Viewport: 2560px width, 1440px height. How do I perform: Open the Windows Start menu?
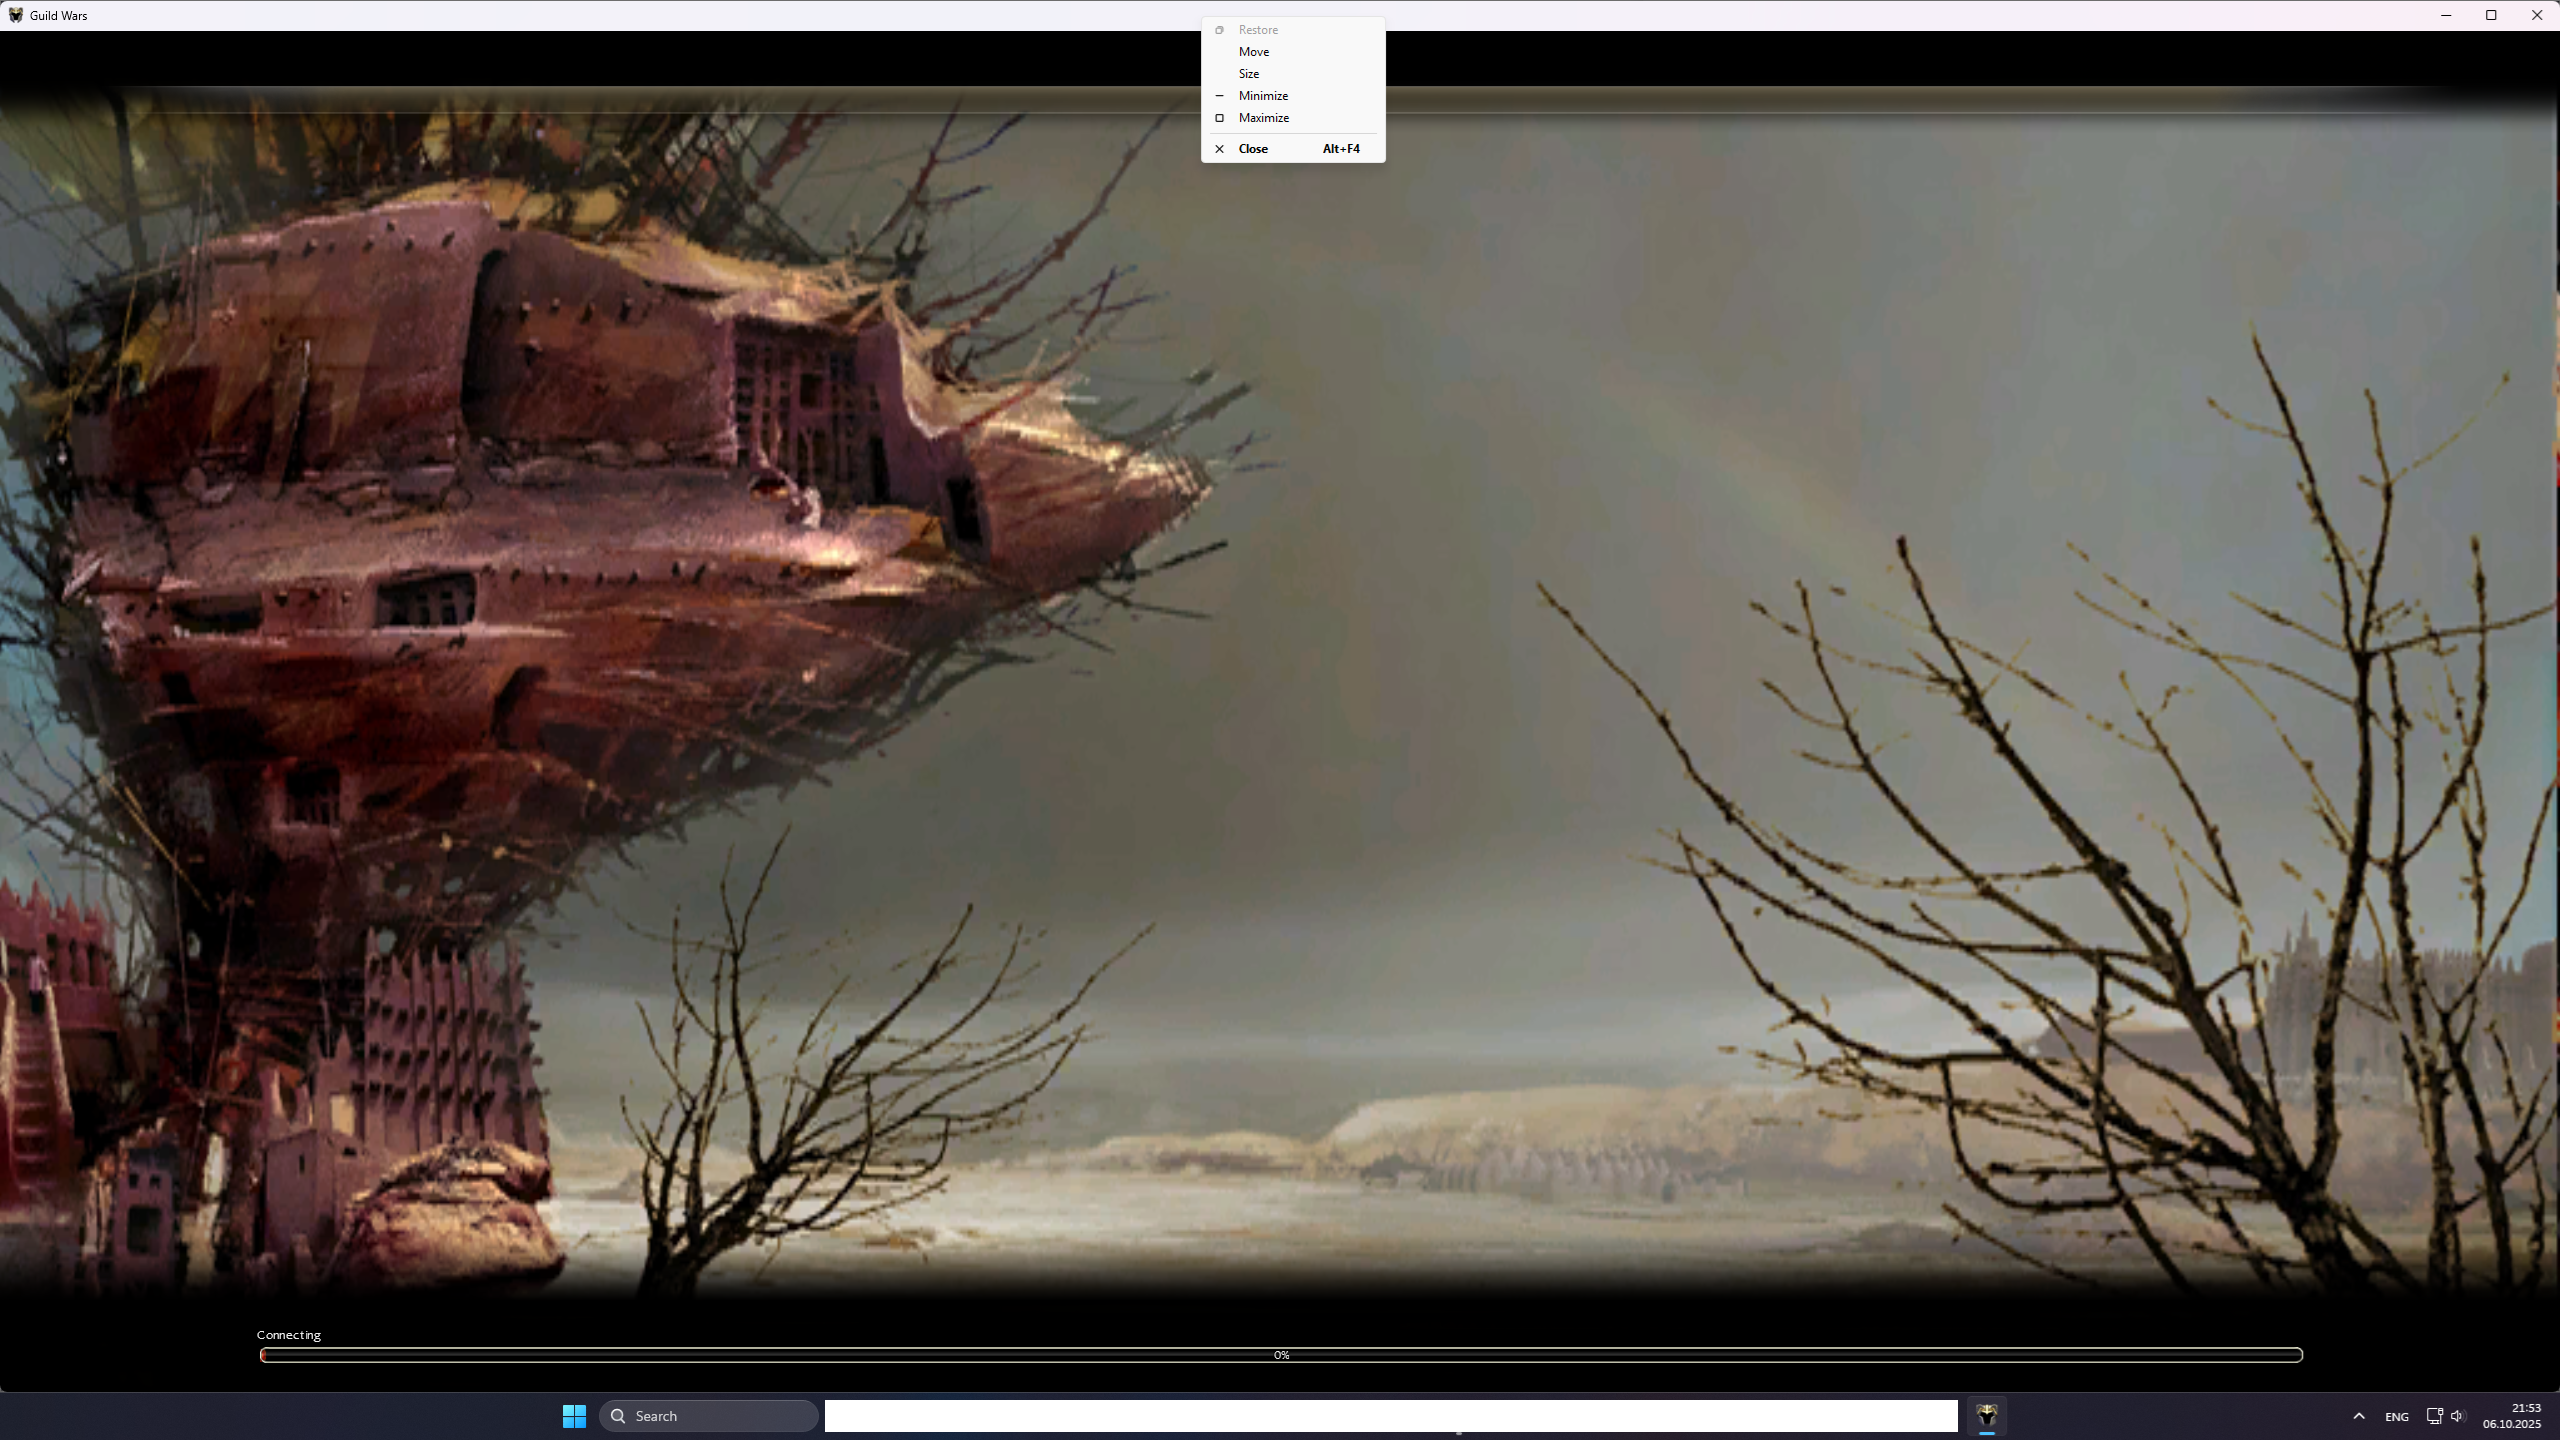574,1416
